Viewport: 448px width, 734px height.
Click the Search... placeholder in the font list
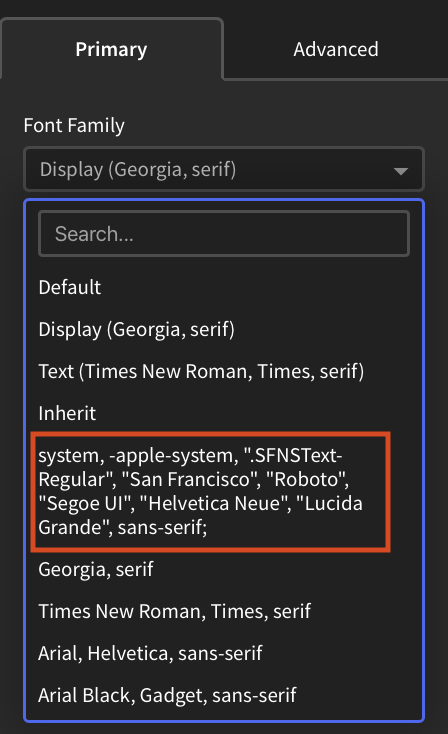[x=94, y=234]
